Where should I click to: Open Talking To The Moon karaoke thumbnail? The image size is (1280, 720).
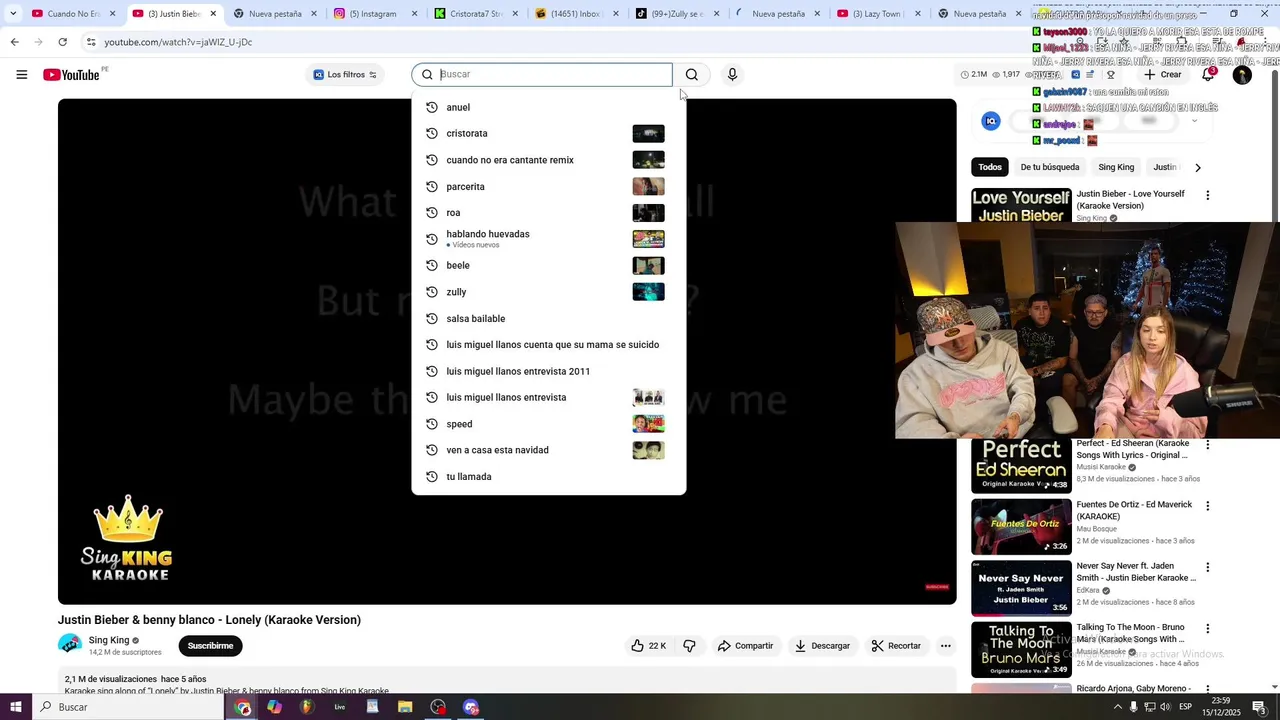(x=1021, y=650)
